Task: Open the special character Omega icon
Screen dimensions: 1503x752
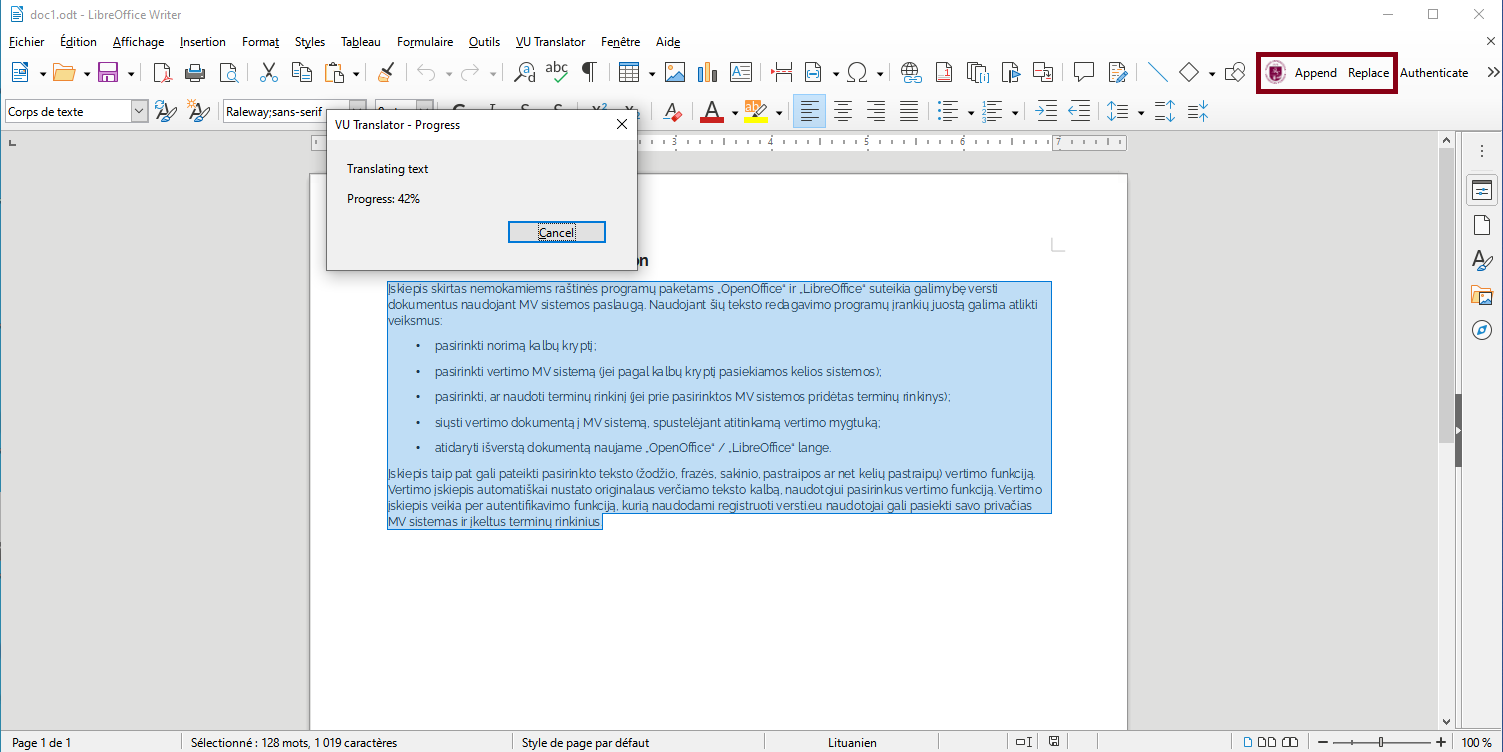Action: (857, 72)
